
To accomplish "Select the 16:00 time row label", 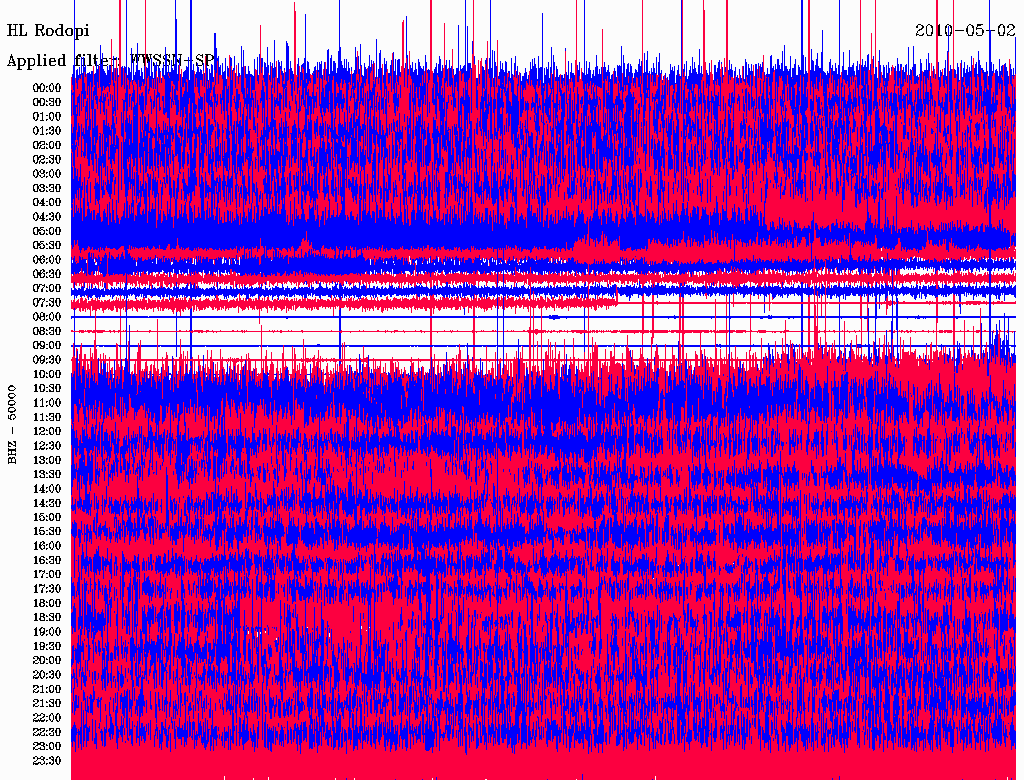I will (47, 546).
